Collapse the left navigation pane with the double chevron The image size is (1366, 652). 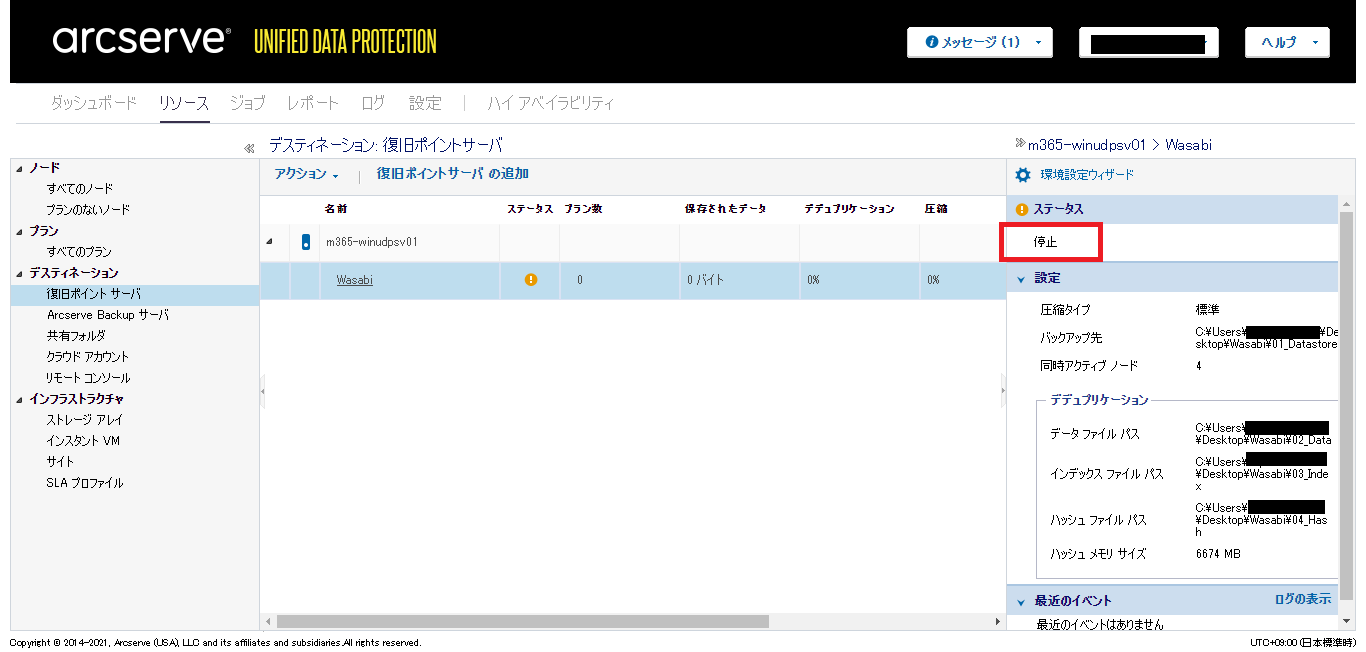pos(249,148)
